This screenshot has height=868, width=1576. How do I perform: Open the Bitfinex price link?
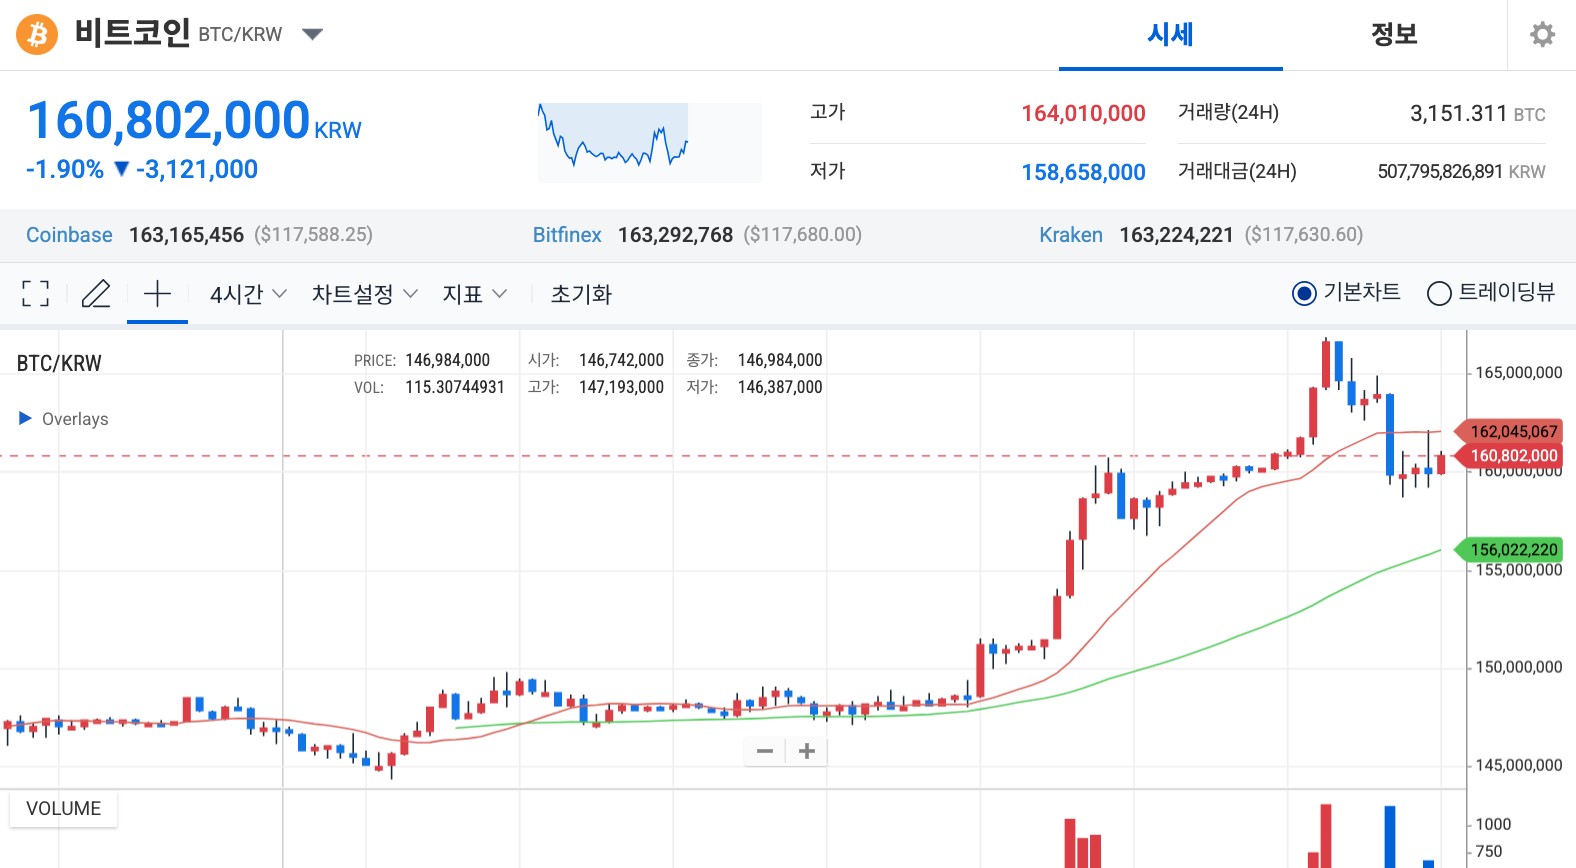click(567, 235)
